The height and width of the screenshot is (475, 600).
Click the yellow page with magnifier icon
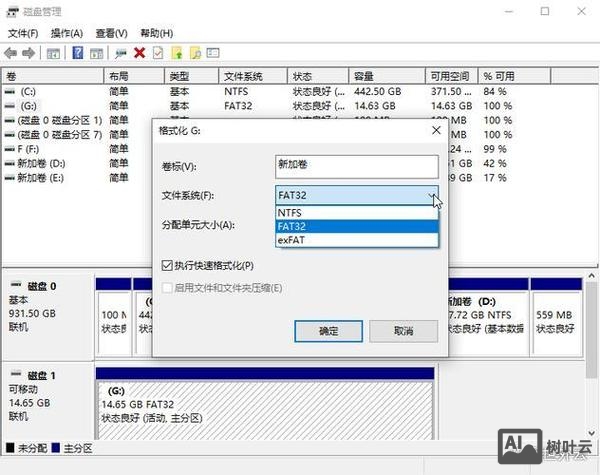(195, 53)
